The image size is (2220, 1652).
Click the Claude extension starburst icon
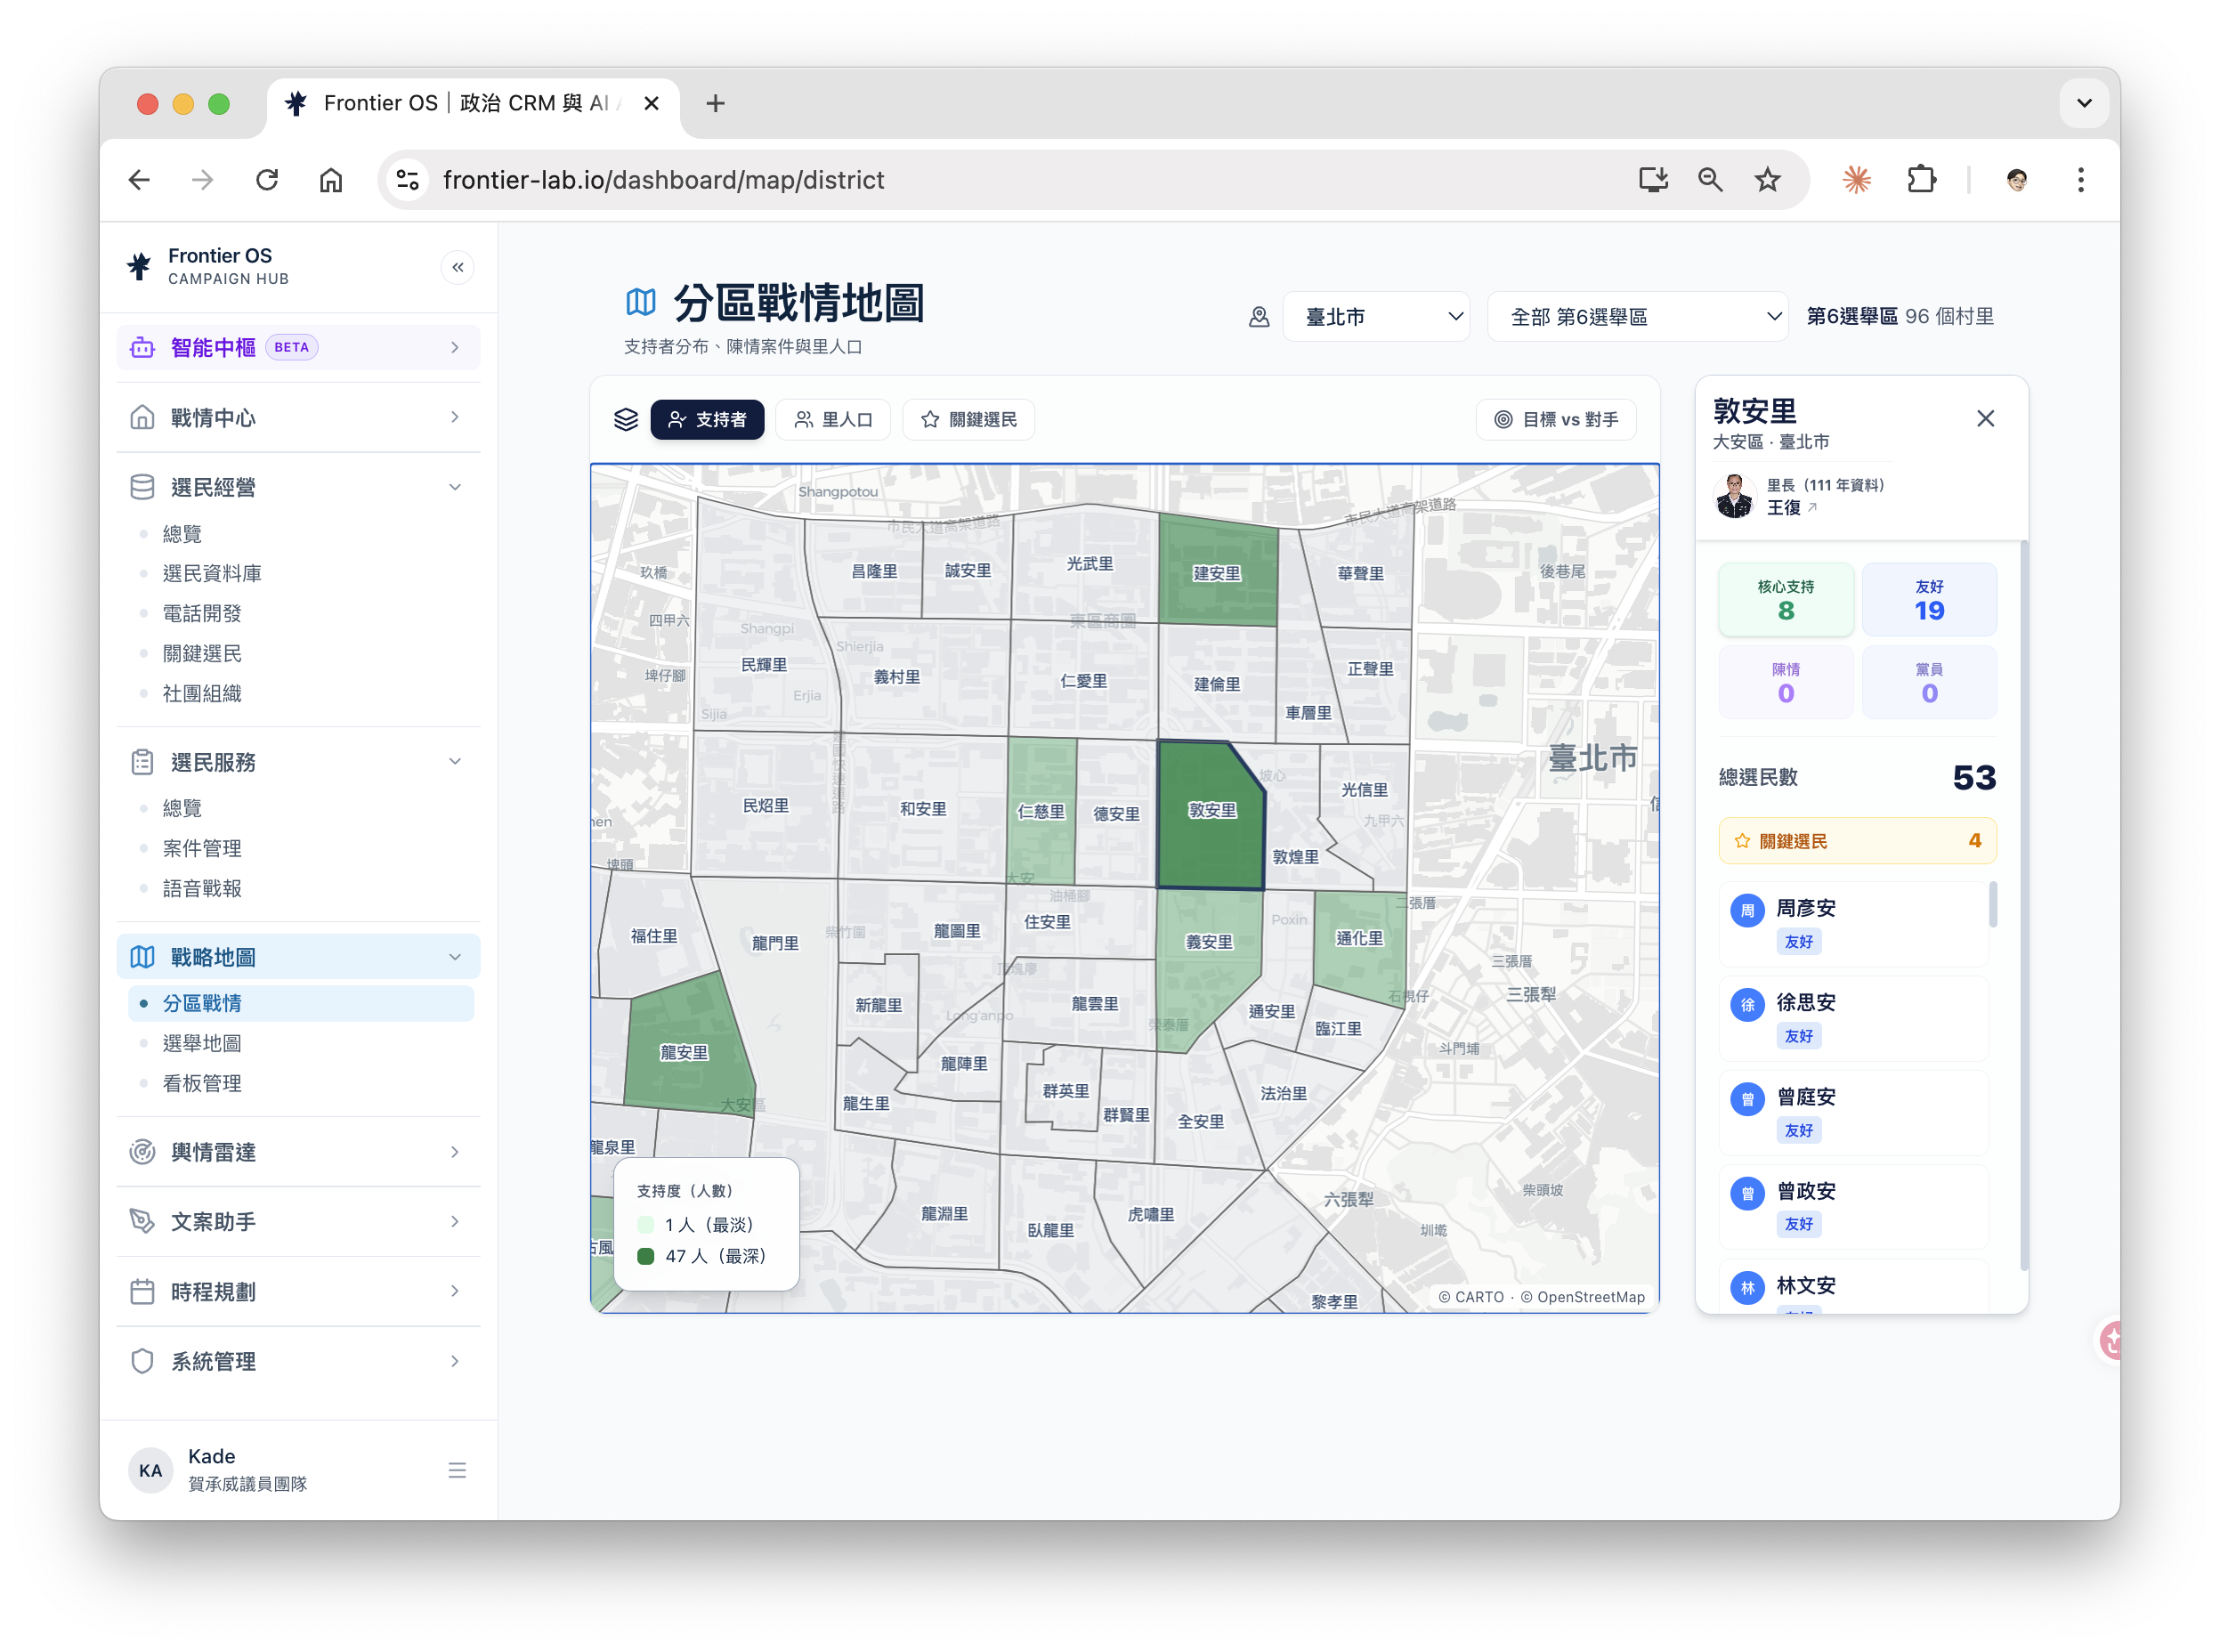pos(1856,180)
